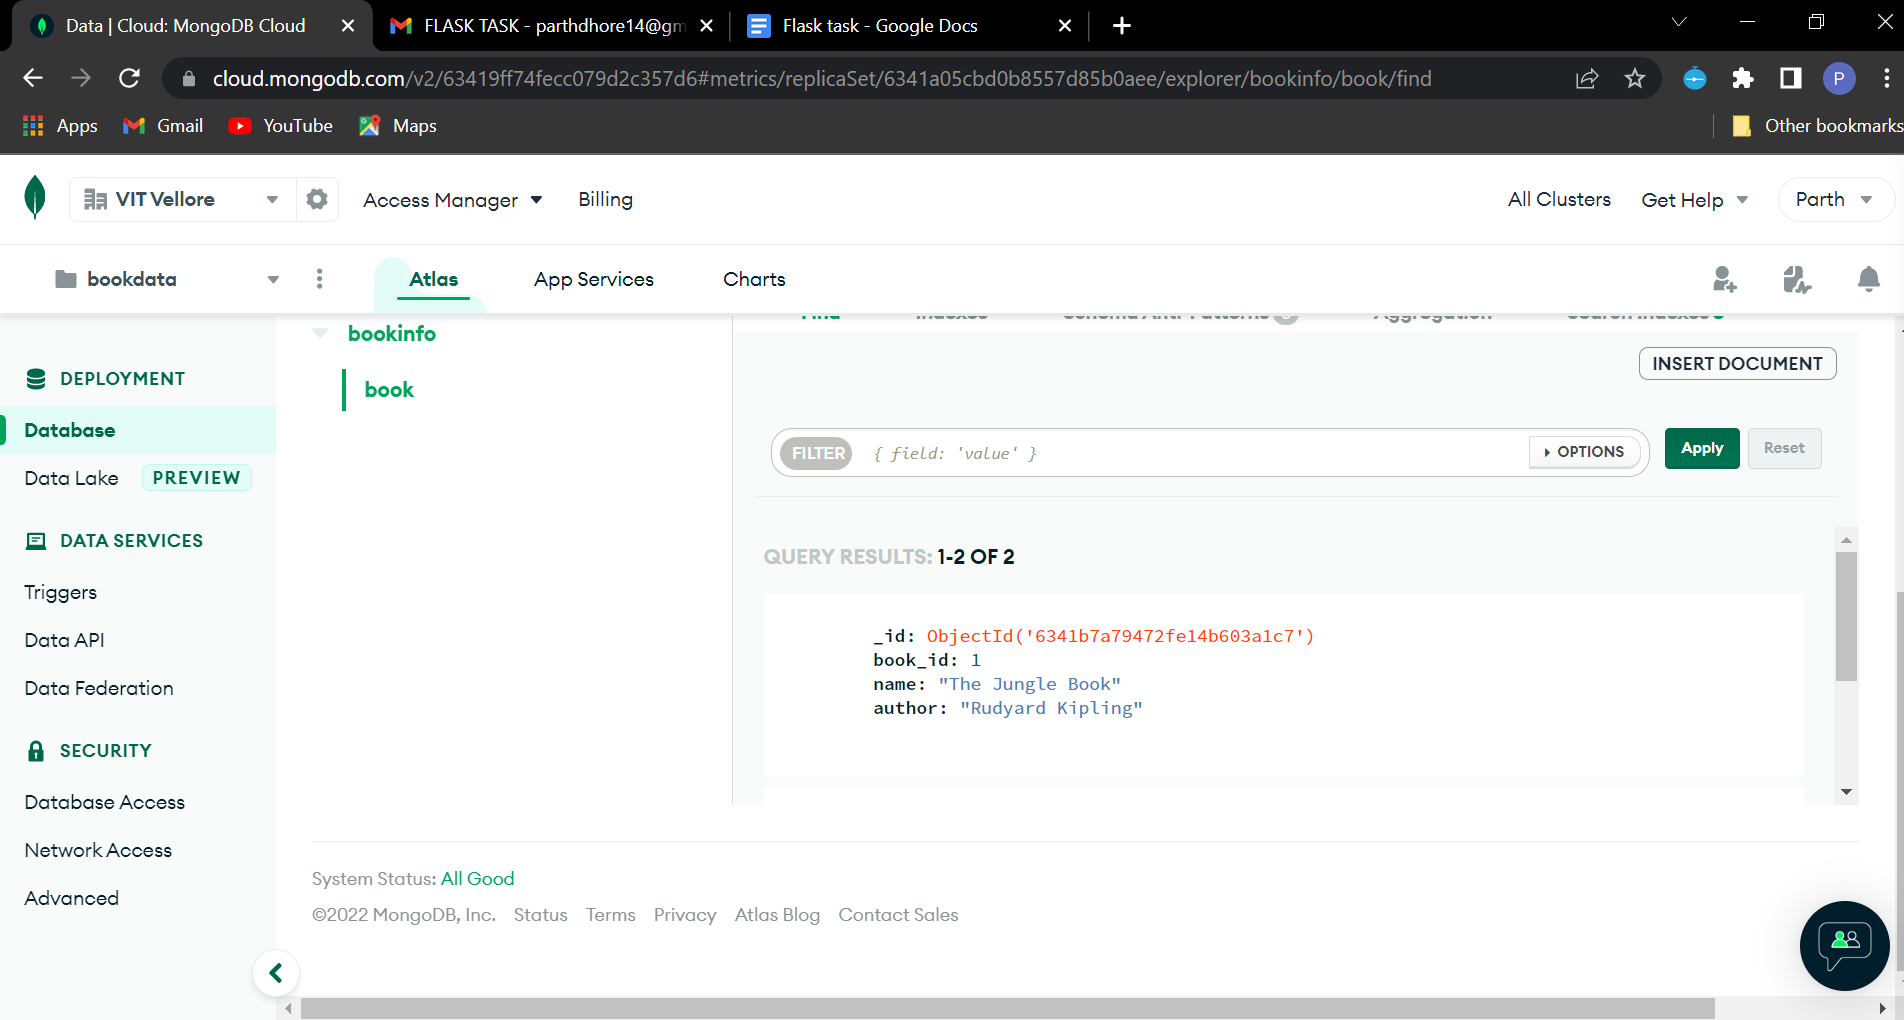
Task: Reload the browser page
Action: point(129,78)
